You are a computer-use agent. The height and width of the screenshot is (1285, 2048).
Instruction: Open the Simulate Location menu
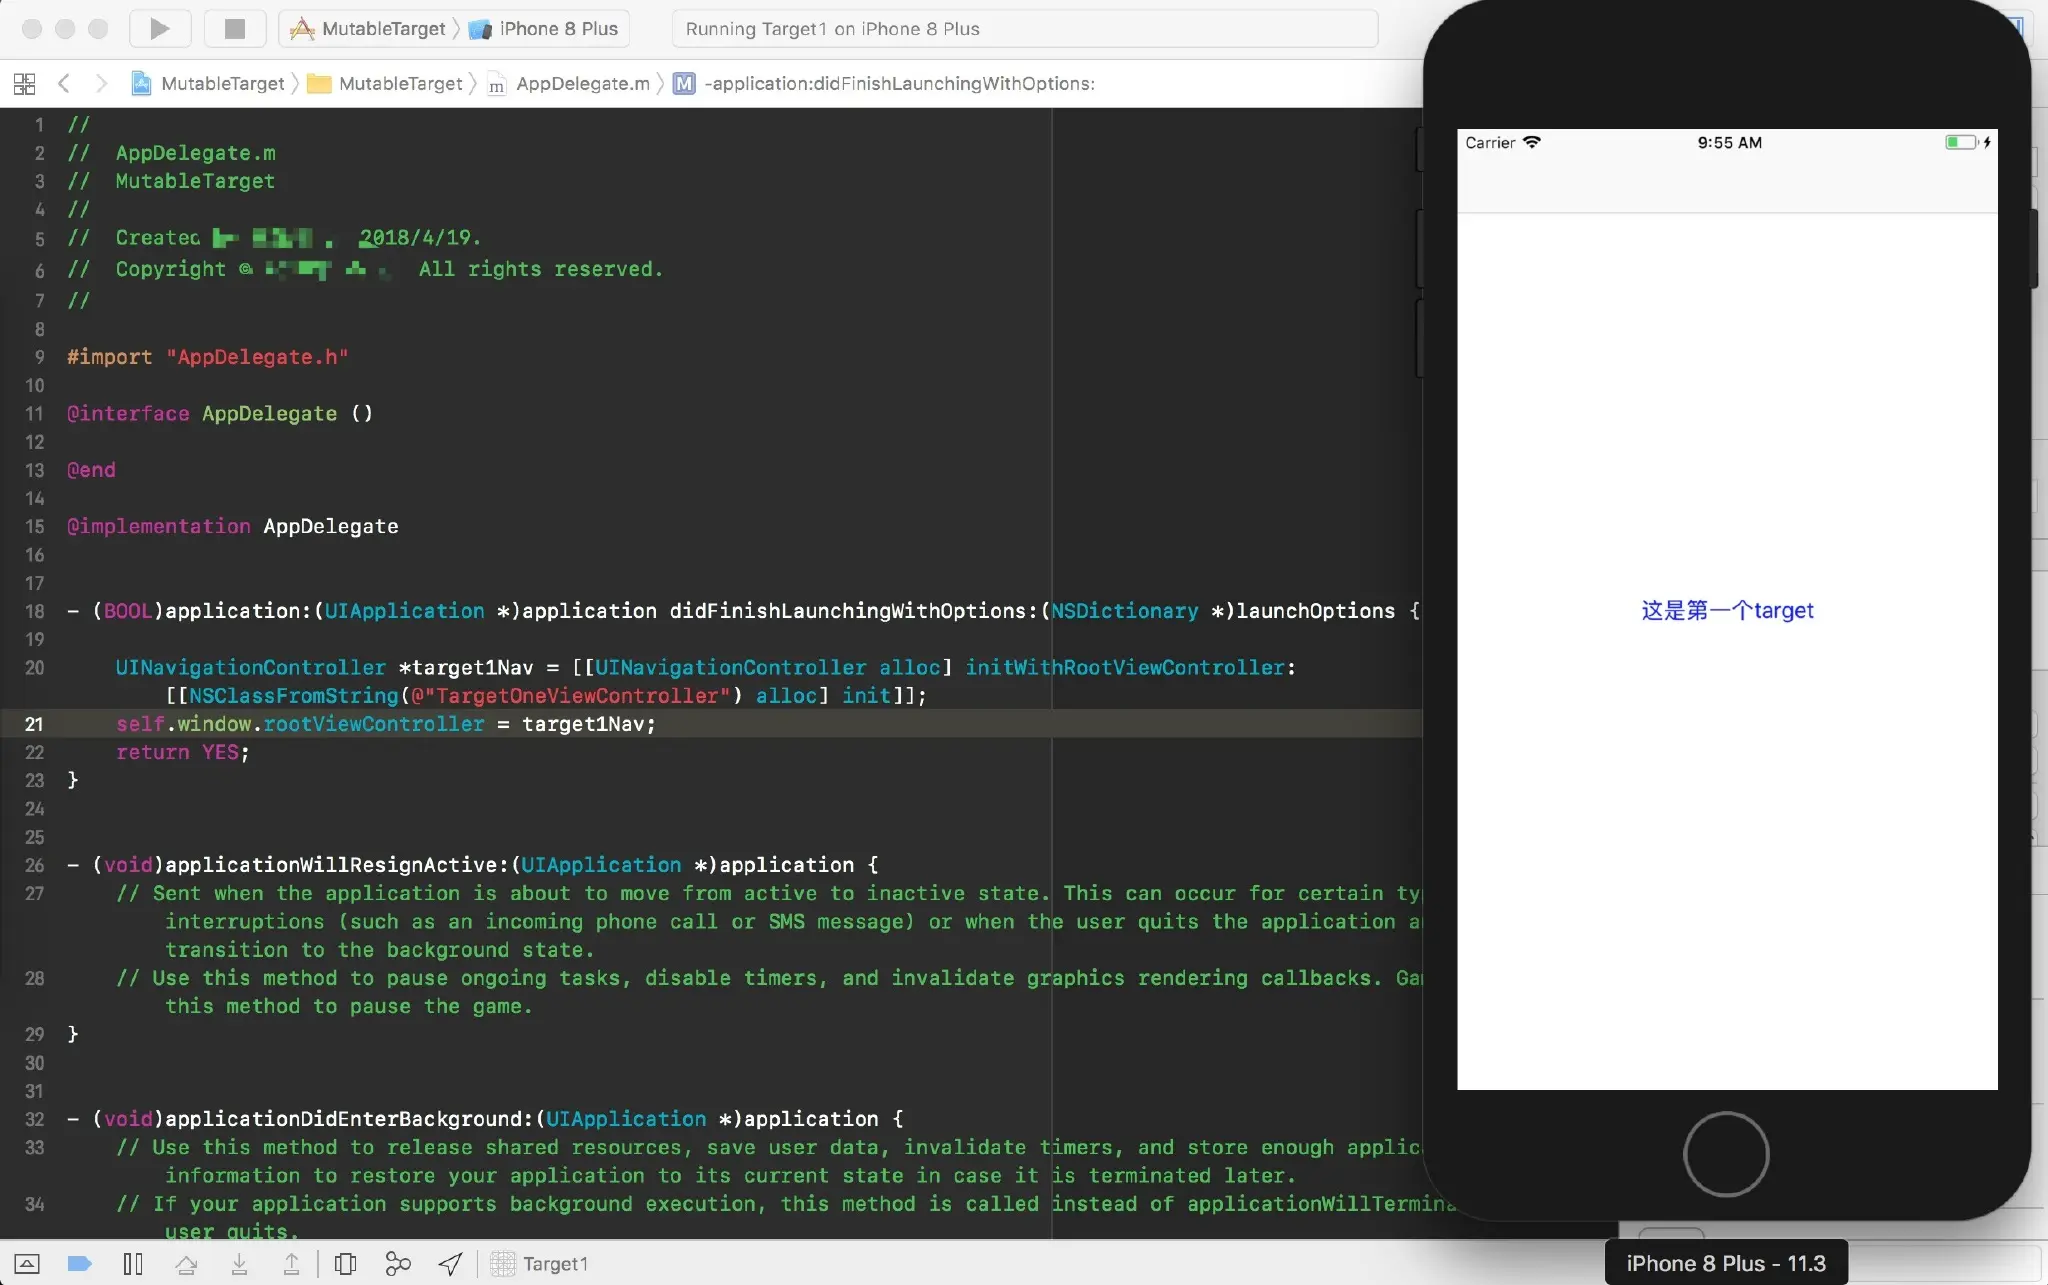[x=450, y=1264]
